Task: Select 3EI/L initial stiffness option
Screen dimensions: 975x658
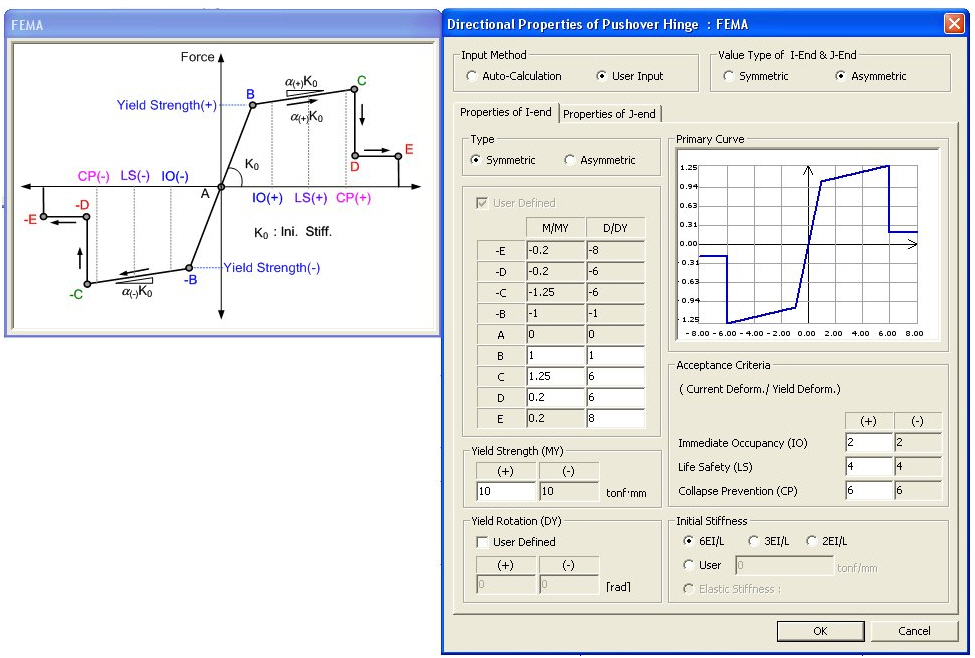Action: [755, 541]
